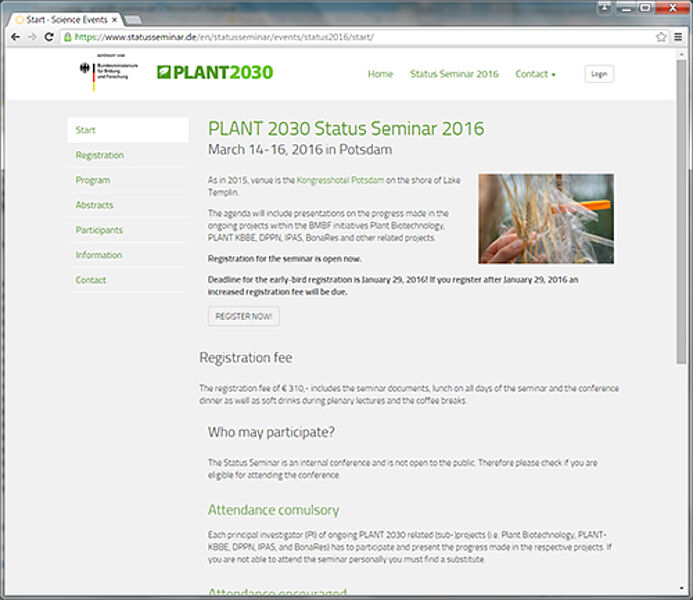
Task: Click the Bundesministerium federal eagle logo
Action: pos(109,72)
